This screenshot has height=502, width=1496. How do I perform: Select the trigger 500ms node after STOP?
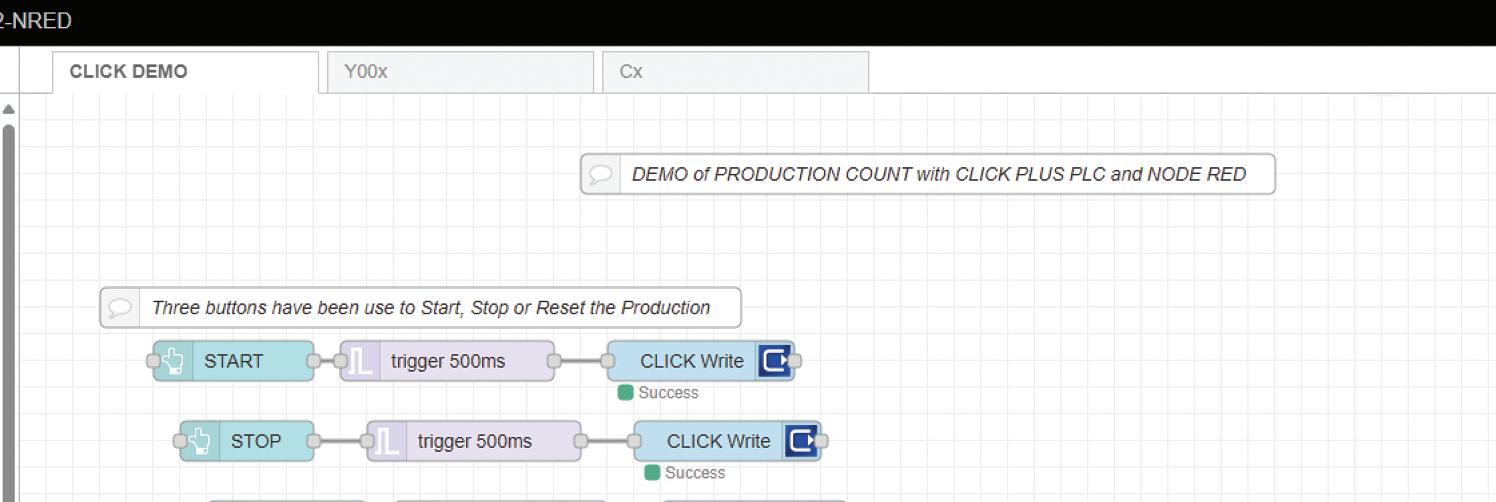tap(475, 441)
